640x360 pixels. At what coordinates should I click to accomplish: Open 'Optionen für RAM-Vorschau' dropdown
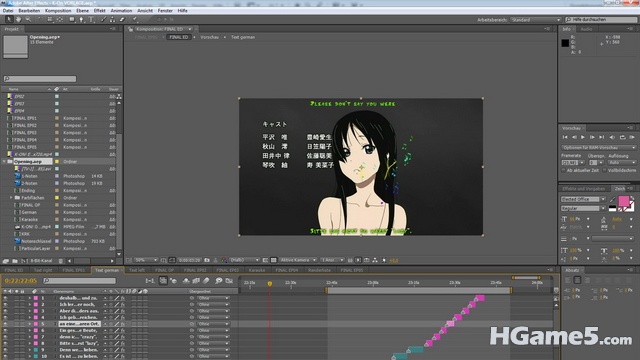598,147
